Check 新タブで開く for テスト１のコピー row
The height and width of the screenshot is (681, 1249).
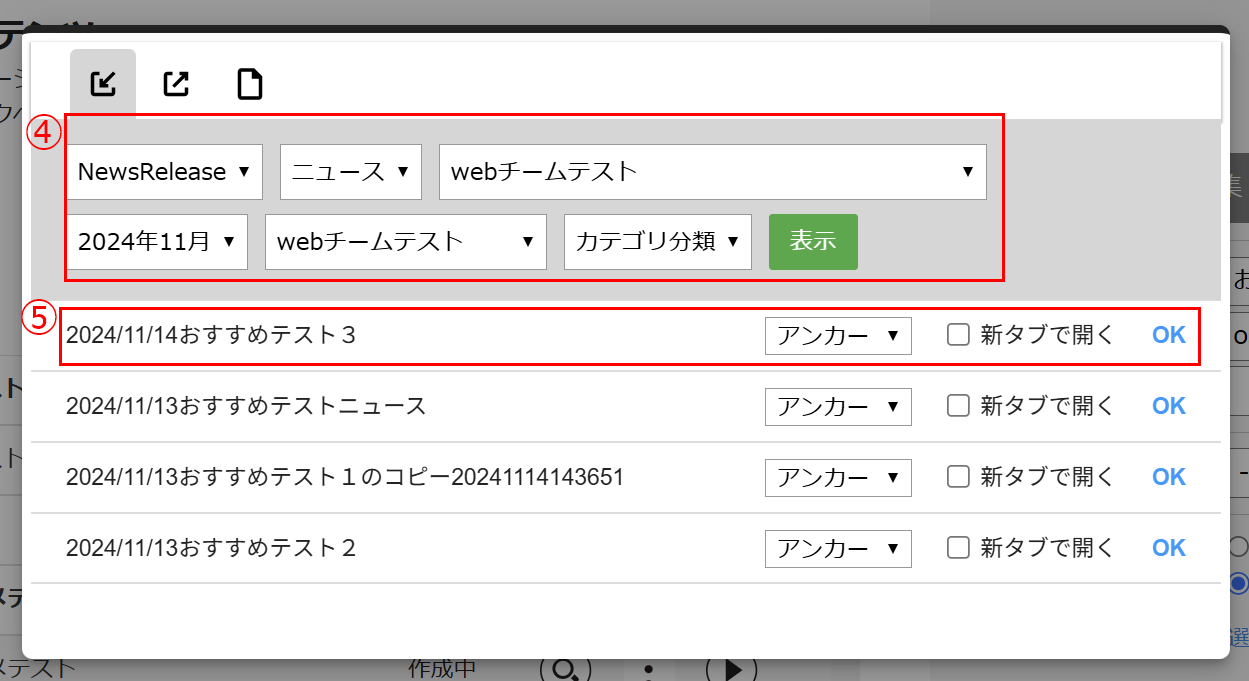pyautogui.click(x=958, y=477)
